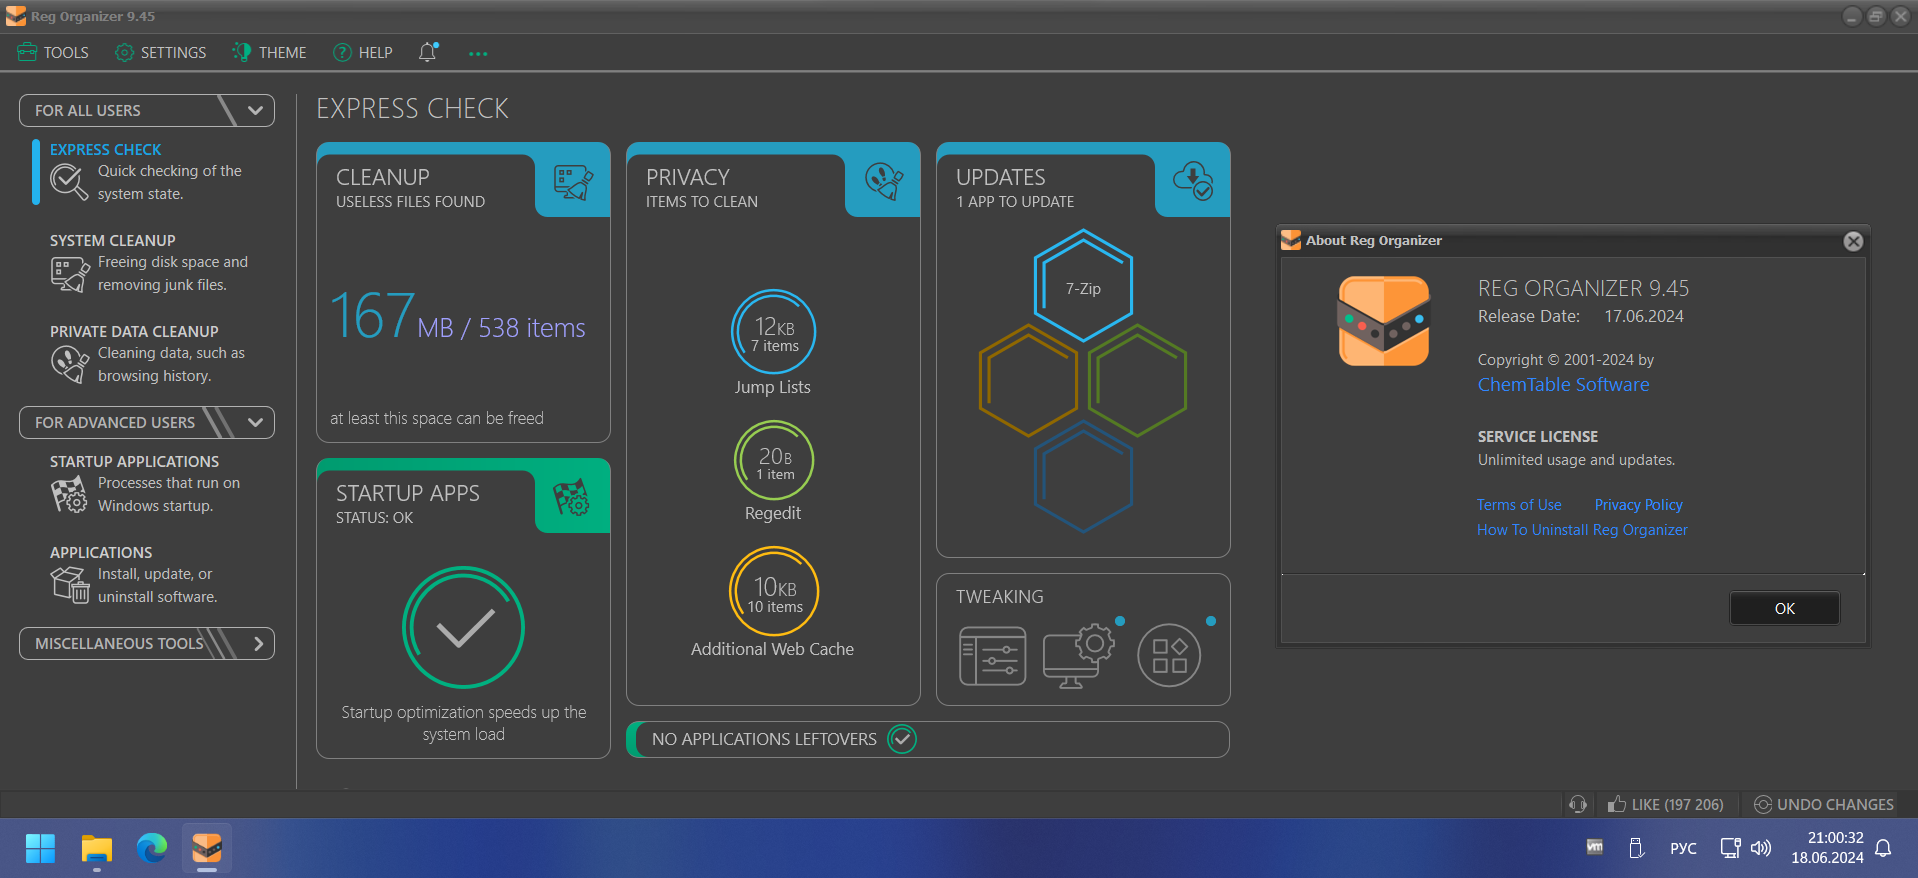The height and width of the screenshot is (878, 1918).
Task: Click the Reg Organizer logo in About dialog
Action: pyautogui.click(x=1383, y=321)
